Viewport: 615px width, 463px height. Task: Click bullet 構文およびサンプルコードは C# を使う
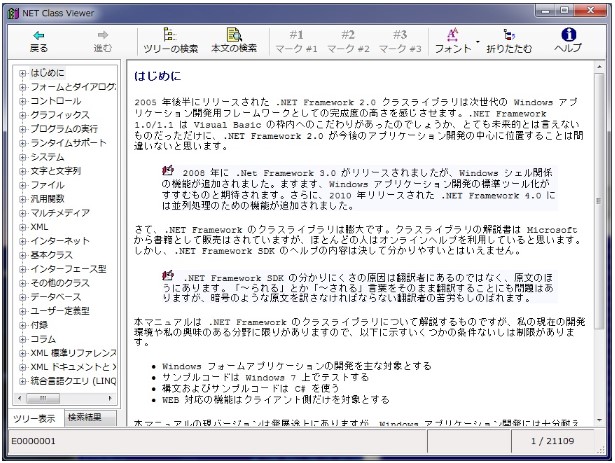(250, 388)
